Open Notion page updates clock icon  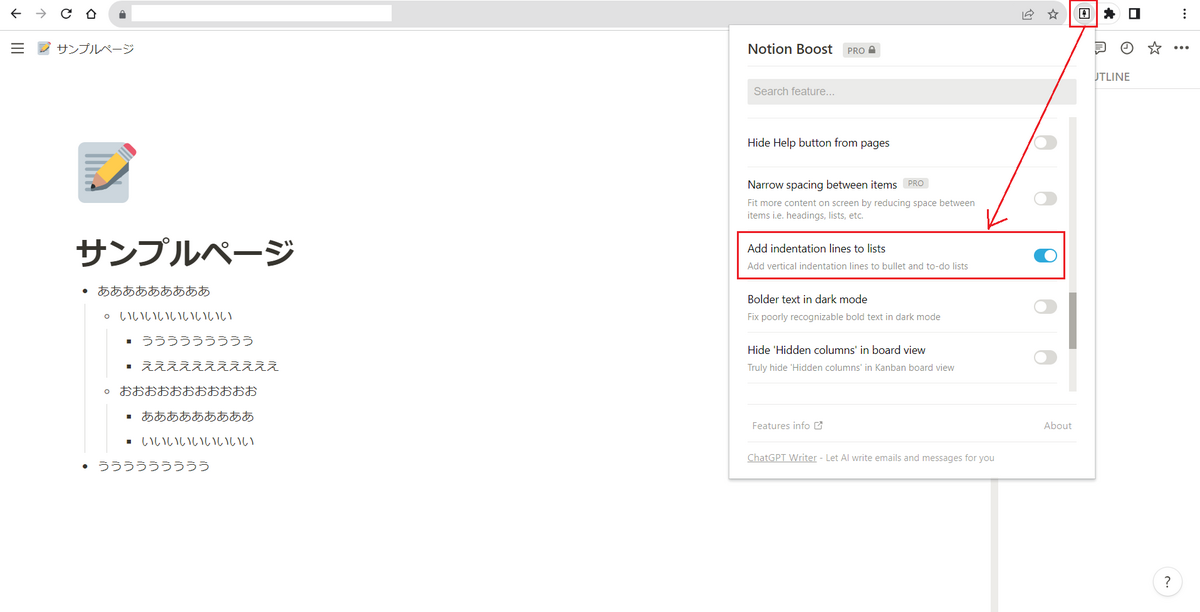coord(1127,48)
